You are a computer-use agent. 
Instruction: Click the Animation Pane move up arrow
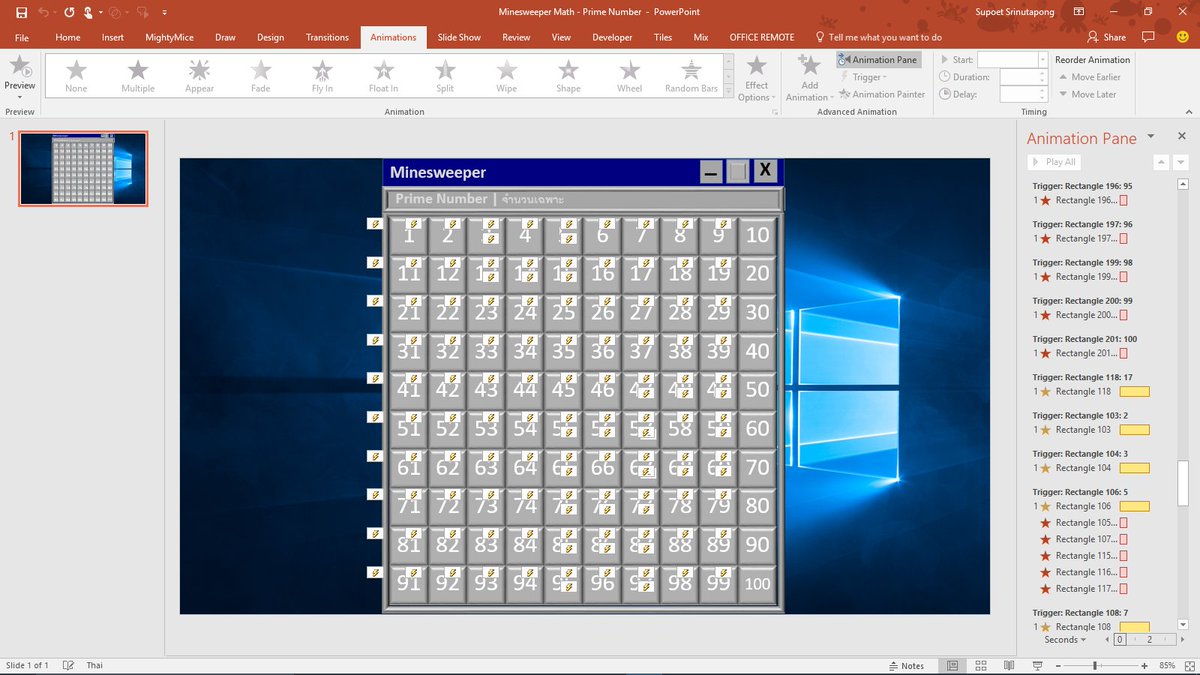(1161, 162)
